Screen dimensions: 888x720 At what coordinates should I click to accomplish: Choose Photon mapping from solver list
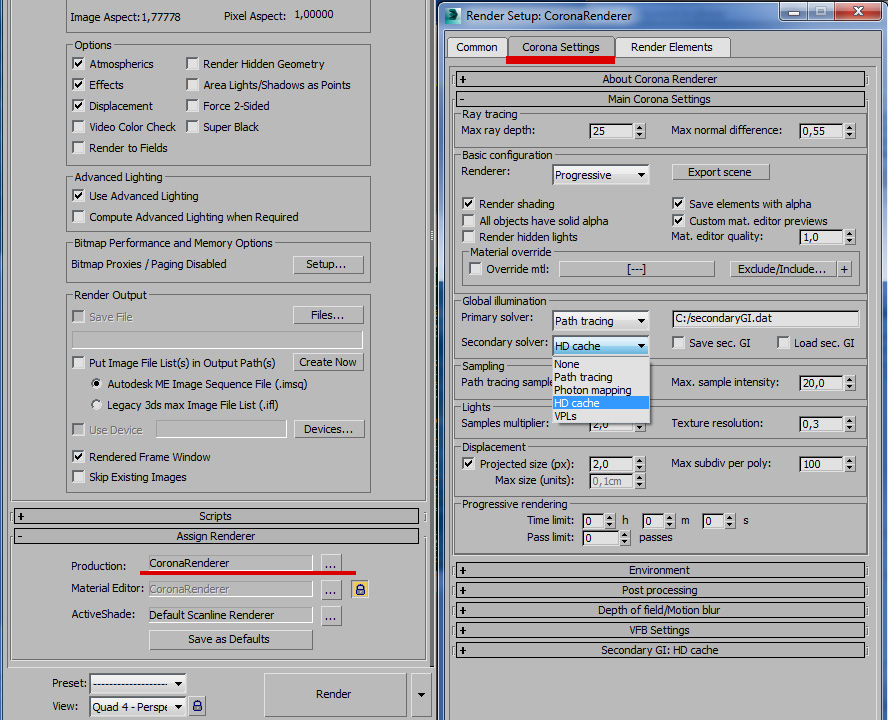[593, 390]
